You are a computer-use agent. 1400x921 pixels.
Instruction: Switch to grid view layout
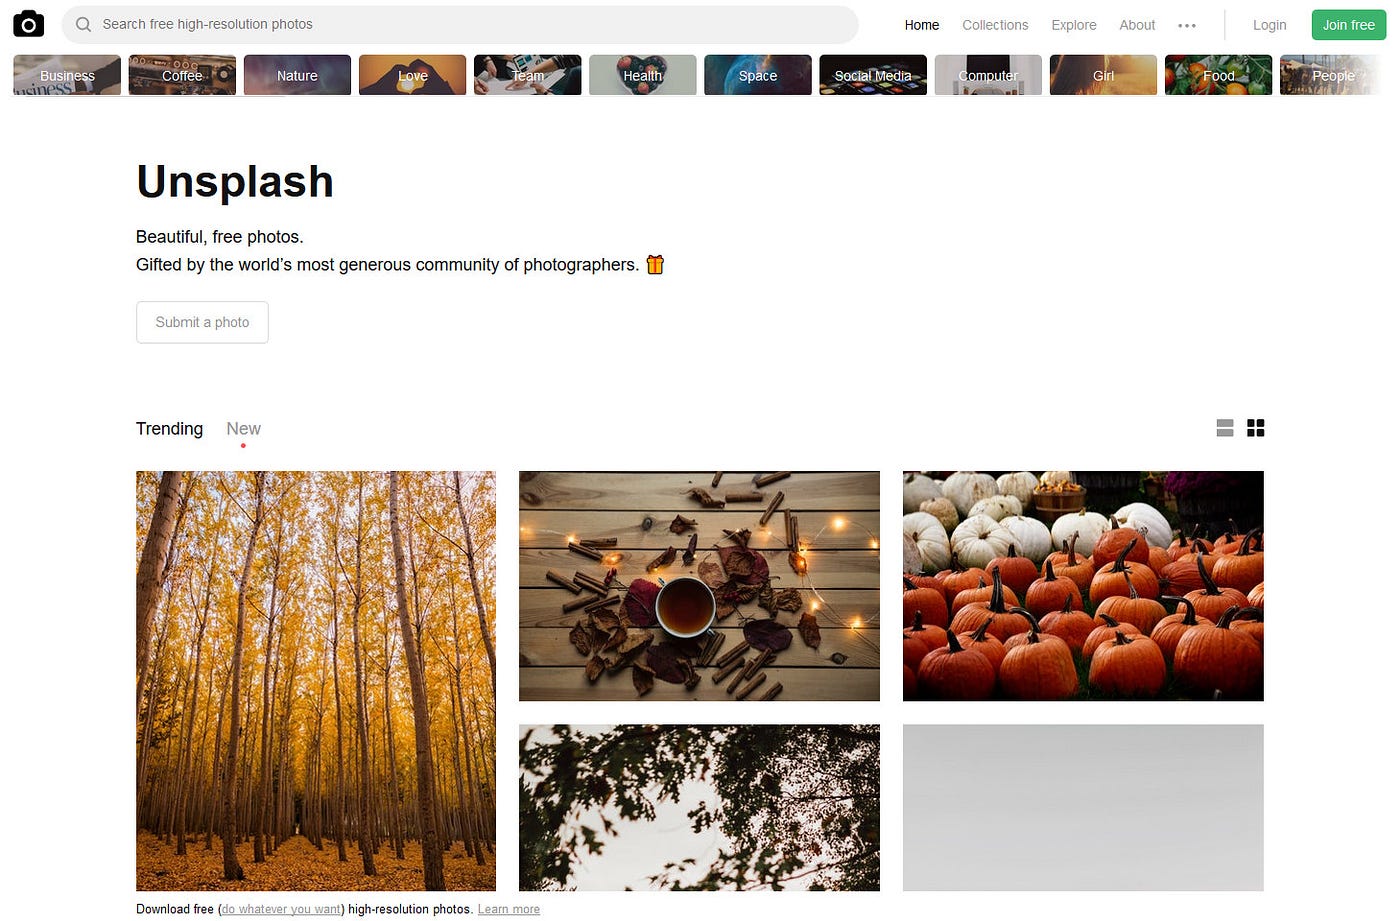[1256, 428]
